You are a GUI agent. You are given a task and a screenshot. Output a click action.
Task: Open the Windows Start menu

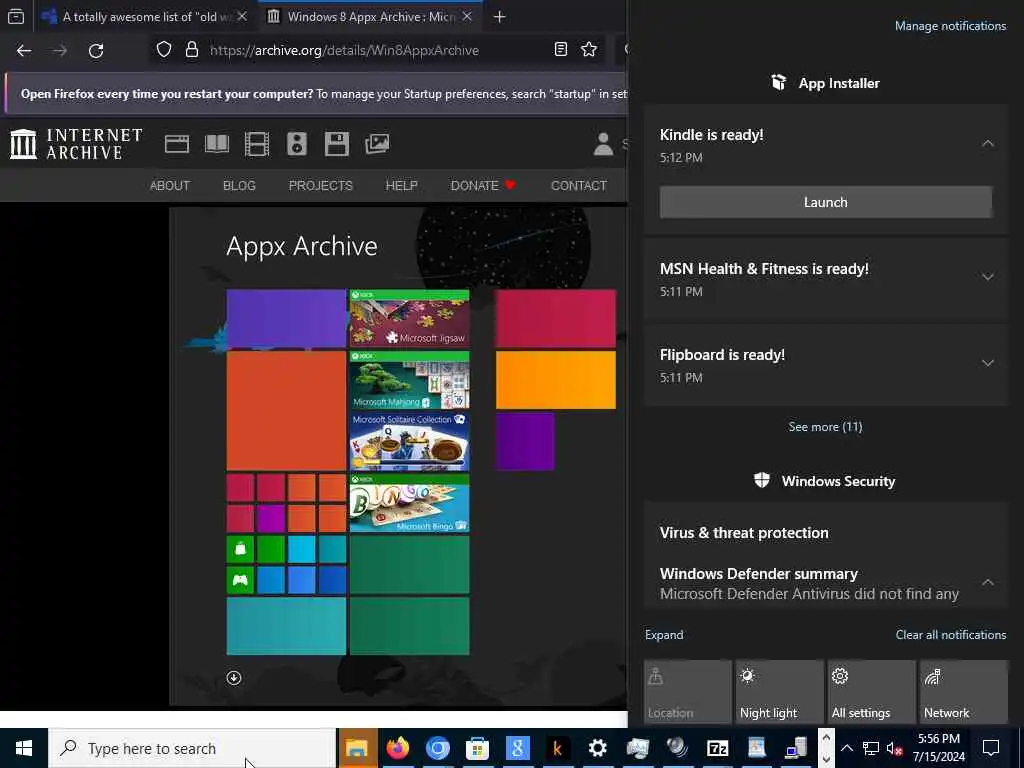(x=24, y=748)
